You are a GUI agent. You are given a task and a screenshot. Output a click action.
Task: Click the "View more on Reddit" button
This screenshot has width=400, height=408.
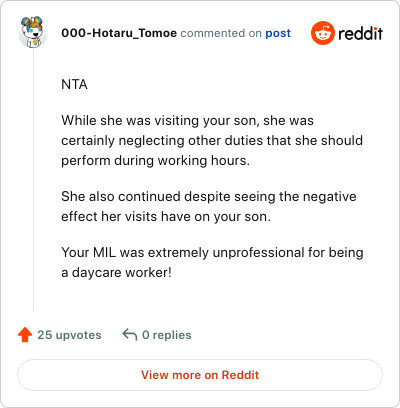click(x=200, y=375)
